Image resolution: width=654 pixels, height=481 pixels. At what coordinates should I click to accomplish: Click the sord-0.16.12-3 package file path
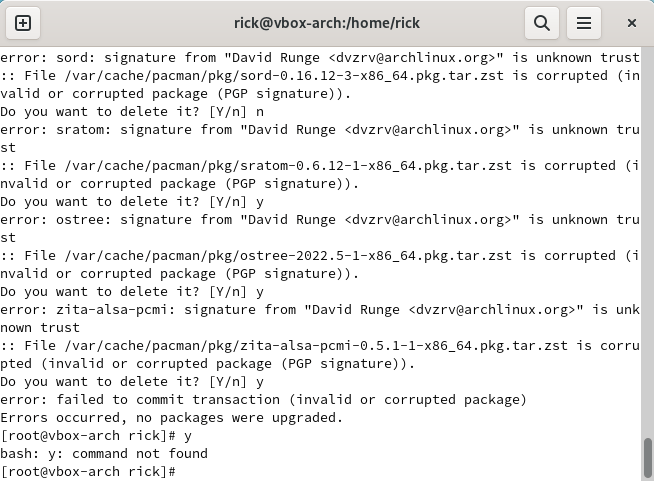284,76
